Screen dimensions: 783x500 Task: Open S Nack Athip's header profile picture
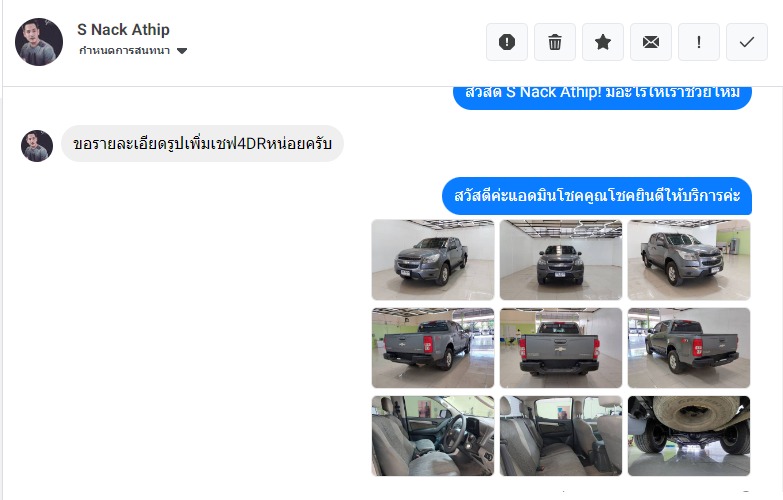39,42
